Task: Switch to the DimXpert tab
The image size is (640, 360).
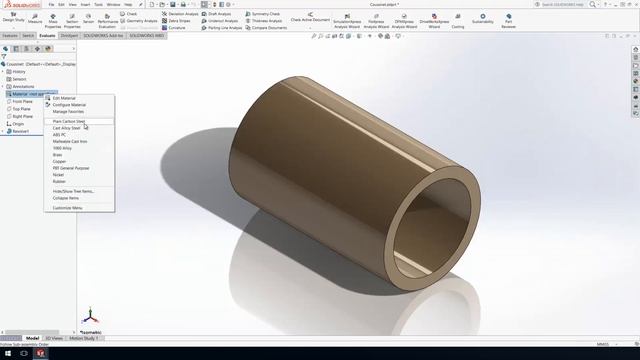Action: (x=69, y=36)
